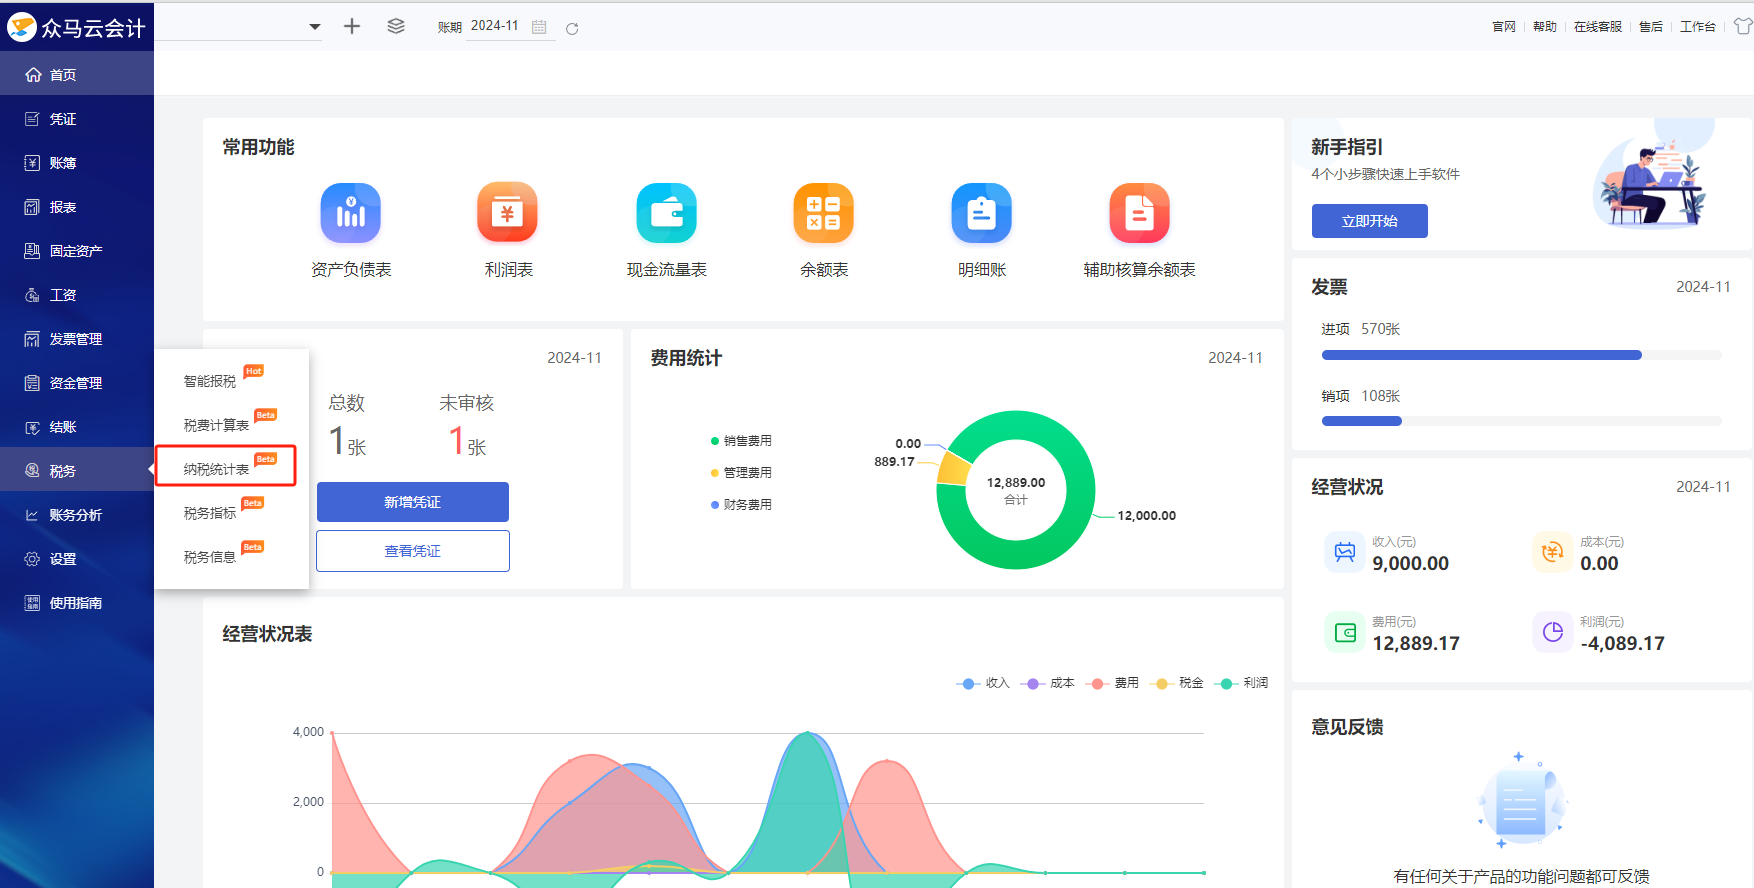Open the 资产负债表 balance sheet icon
1754x888 pixels.
350,212
